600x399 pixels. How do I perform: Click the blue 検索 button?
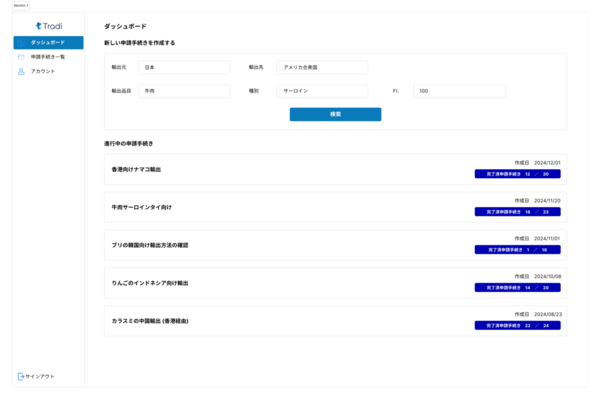point(335,114)
